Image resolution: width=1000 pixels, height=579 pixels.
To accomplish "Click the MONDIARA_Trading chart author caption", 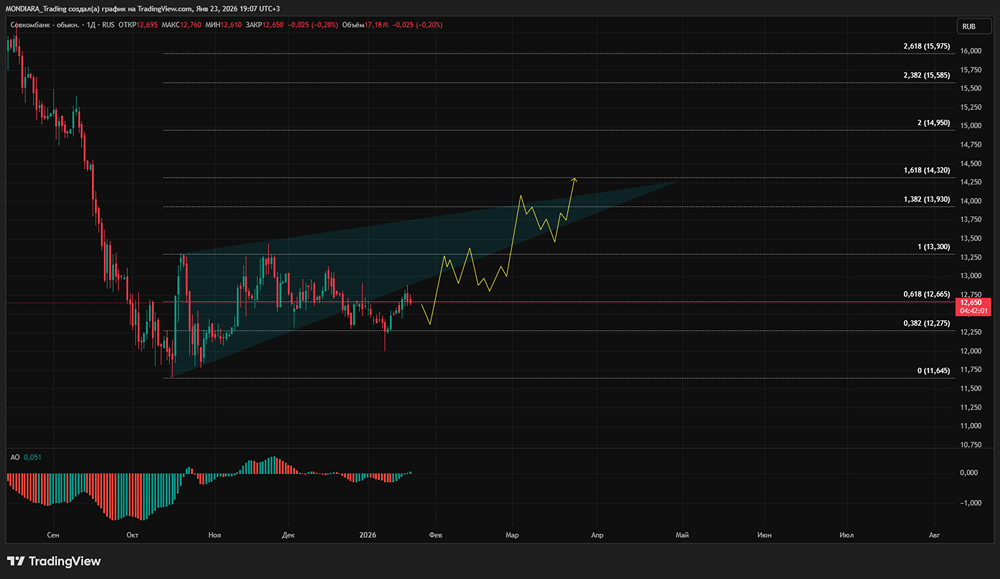I will pos(142,8).
